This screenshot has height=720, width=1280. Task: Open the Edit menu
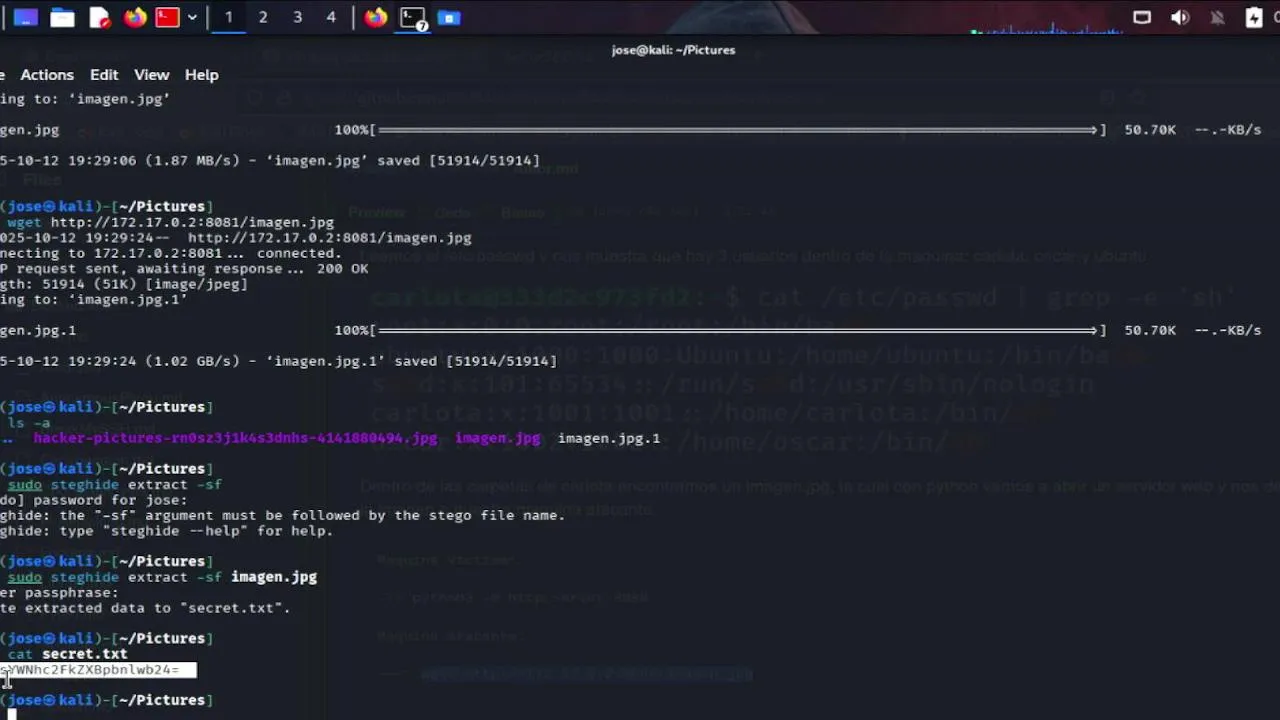(x=104, y=75)
